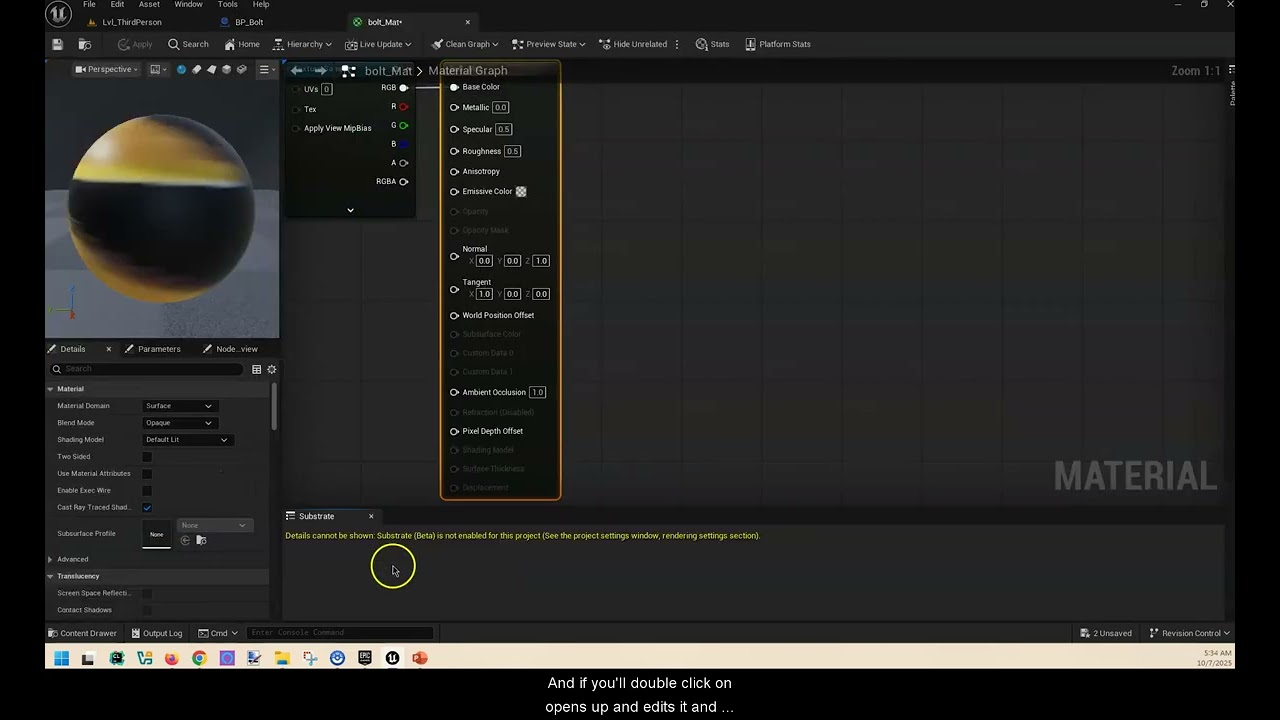Screen dimensions: 1280x720
Task: Open the Shading Model dropdown
Action: coord(186,440)
